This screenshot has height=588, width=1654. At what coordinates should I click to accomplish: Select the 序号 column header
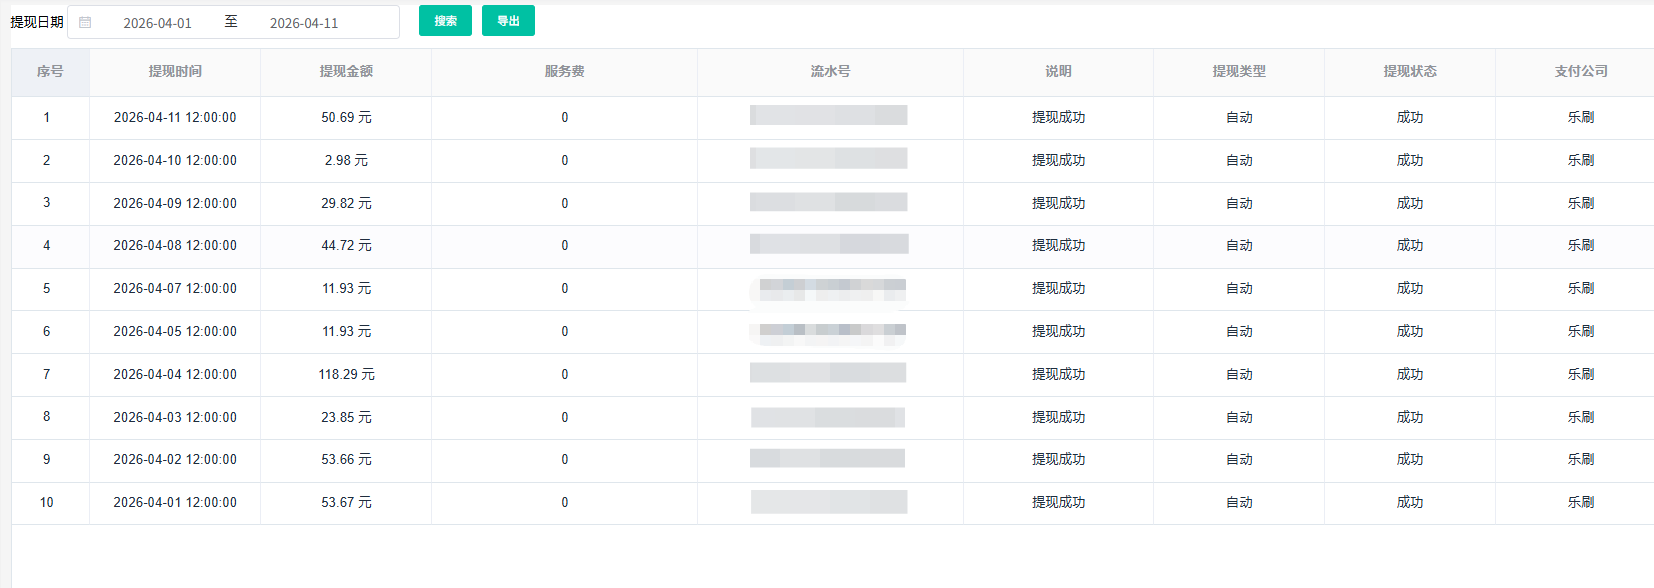[x=50, y=71]
